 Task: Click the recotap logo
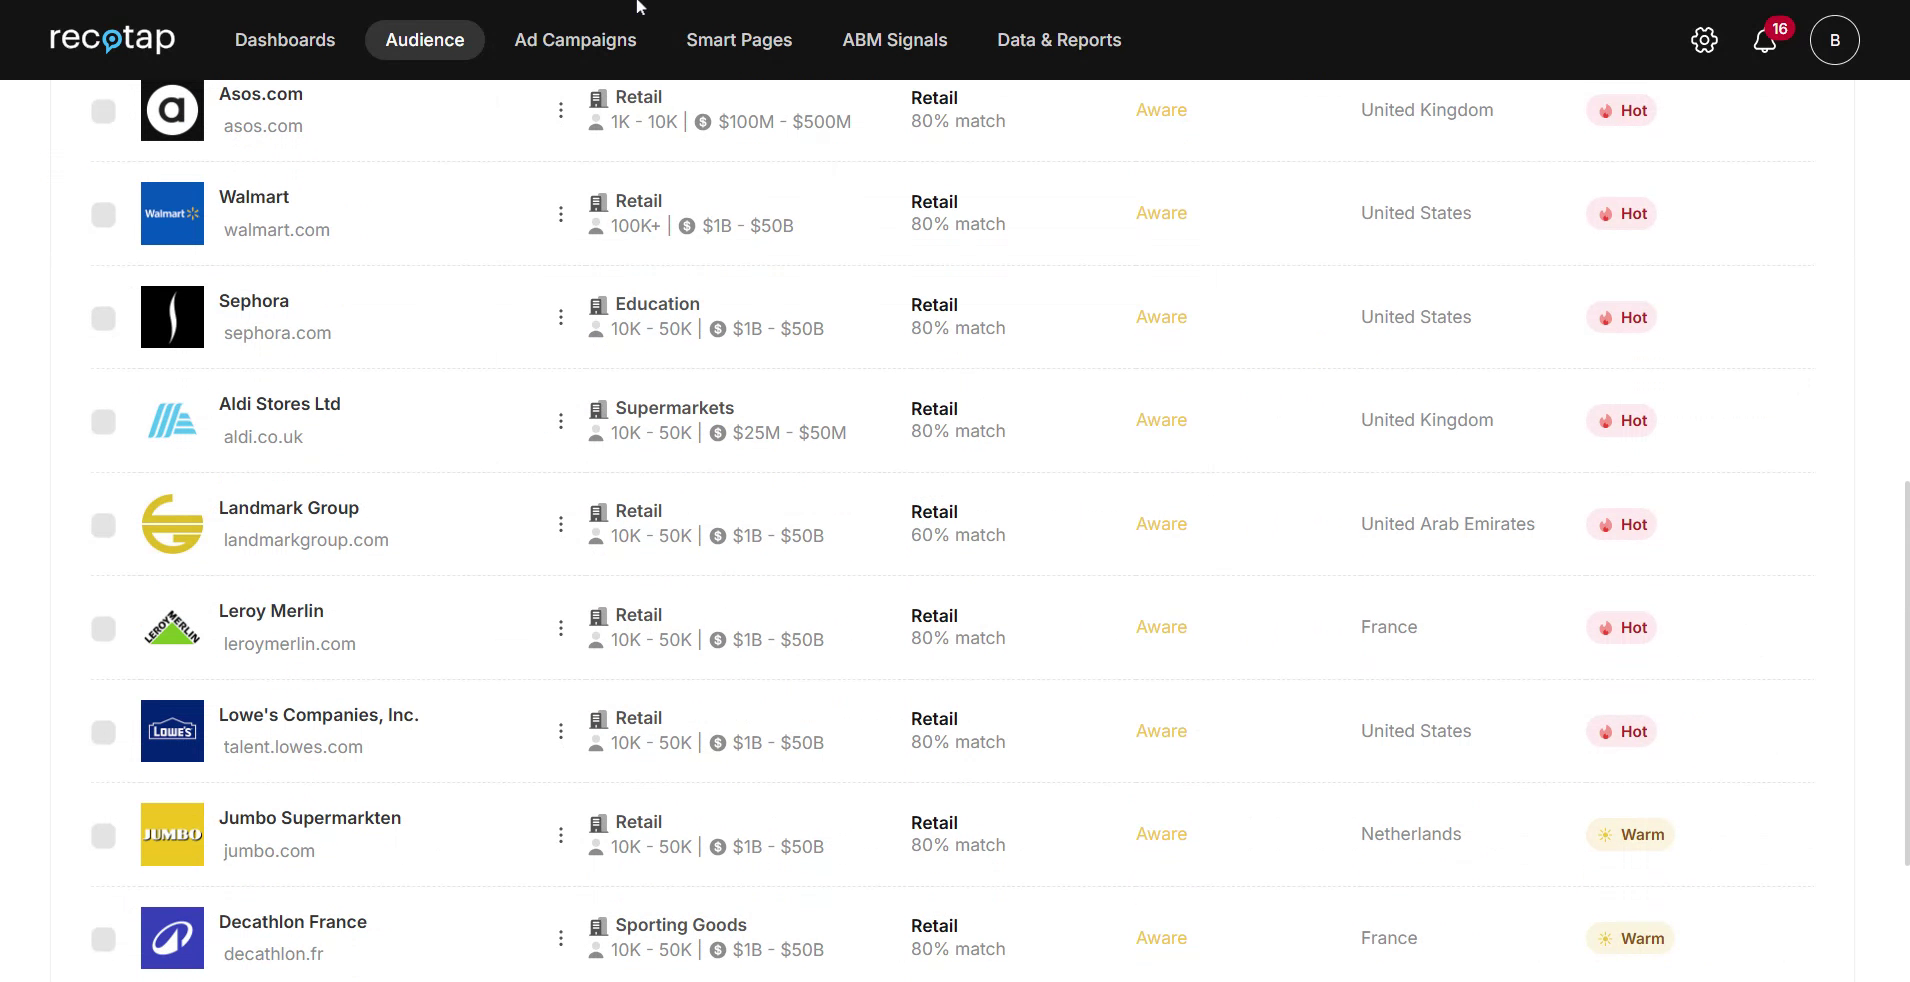(x=112, y=39)
